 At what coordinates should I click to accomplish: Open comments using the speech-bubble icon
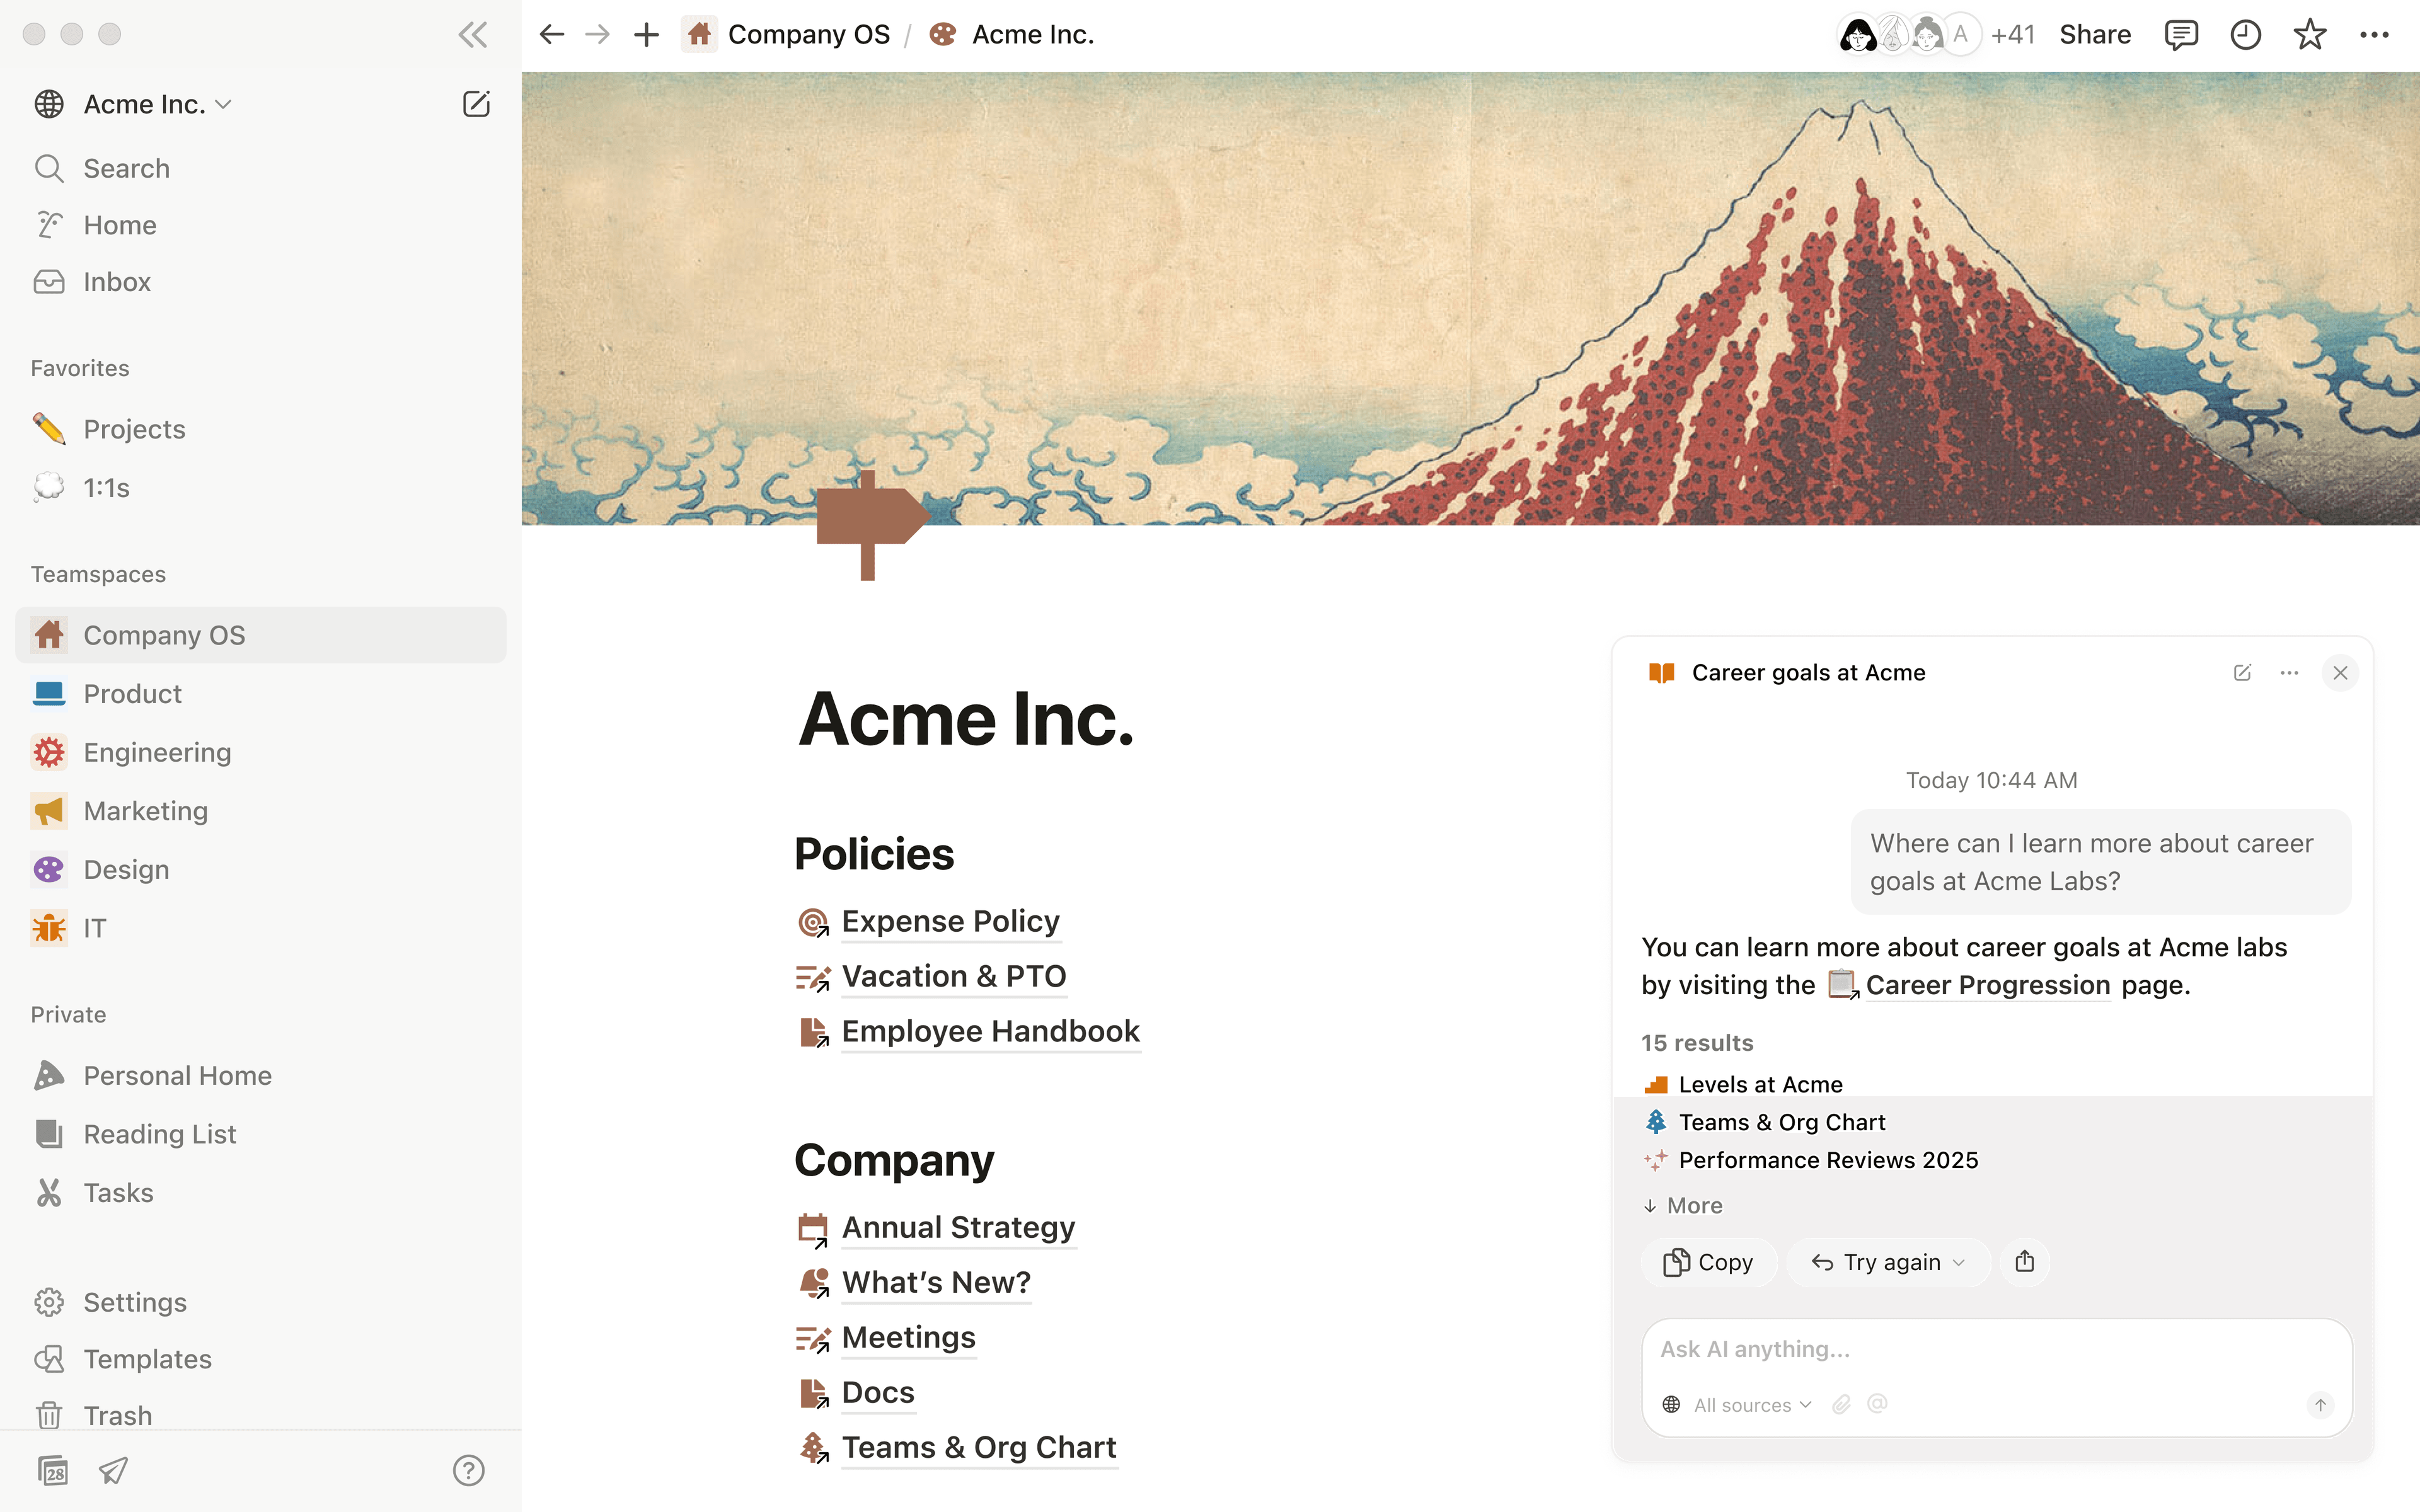(2182, 33)
